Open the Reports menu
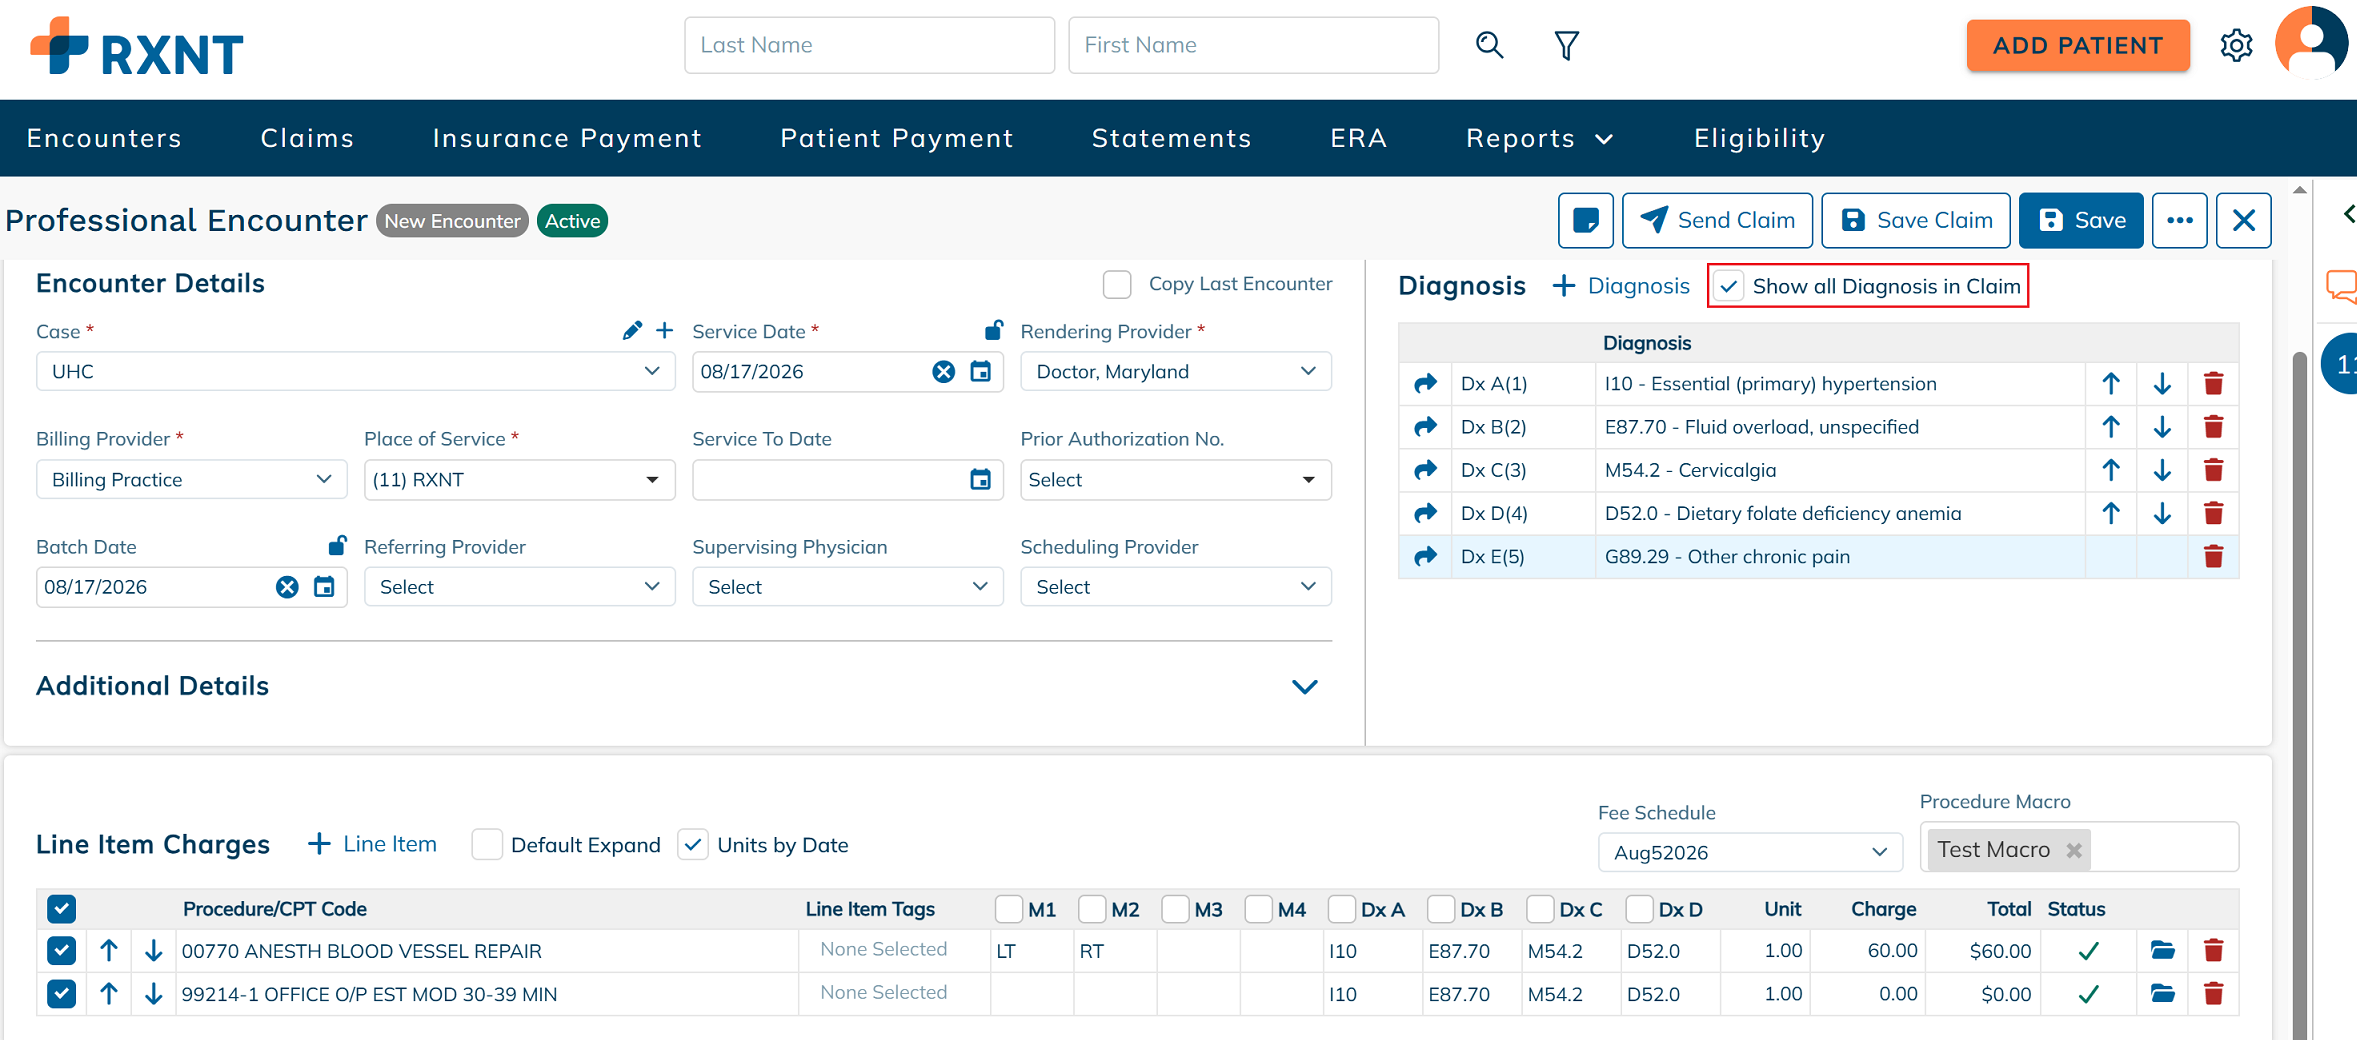This screenshot has height=1040, width=2357. 1539,138
